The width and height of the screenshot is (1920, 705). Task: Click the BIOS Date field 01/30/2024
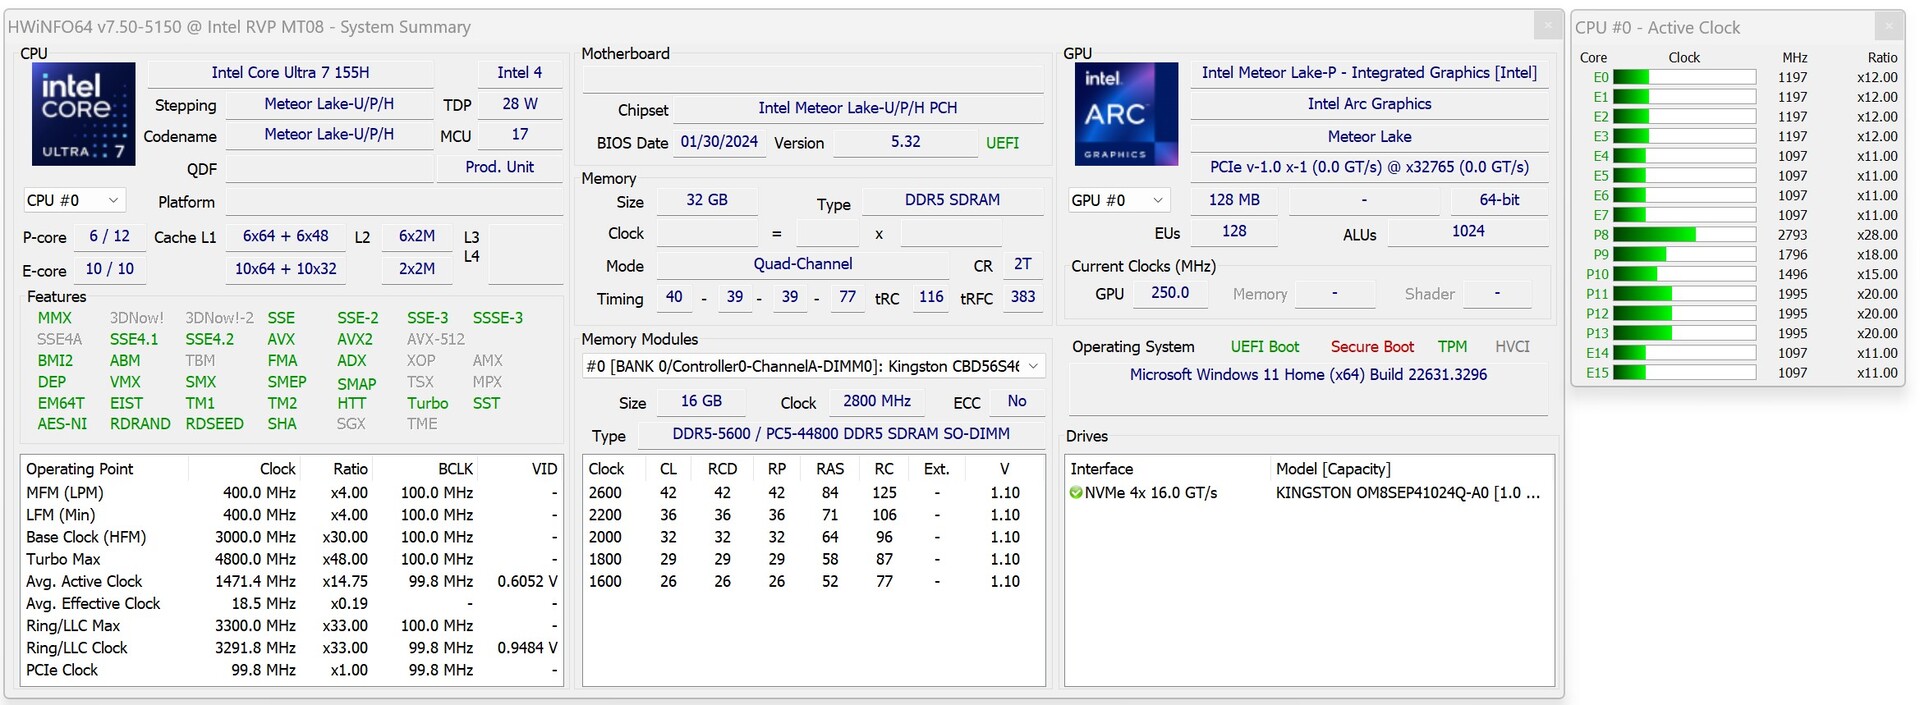719,142
